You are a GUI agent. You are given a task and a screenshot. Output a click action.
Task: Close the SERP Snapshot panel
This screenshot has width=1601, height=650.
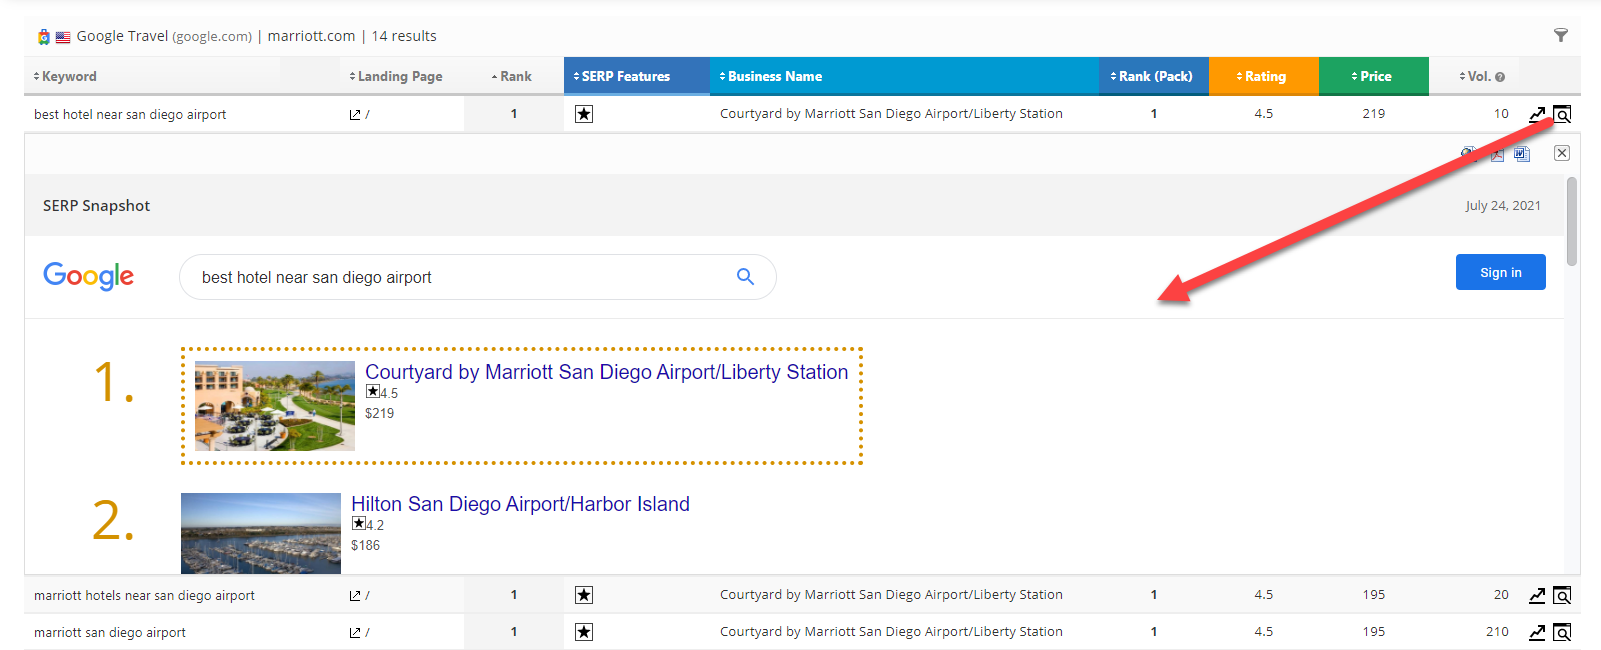click(1562, 153)
